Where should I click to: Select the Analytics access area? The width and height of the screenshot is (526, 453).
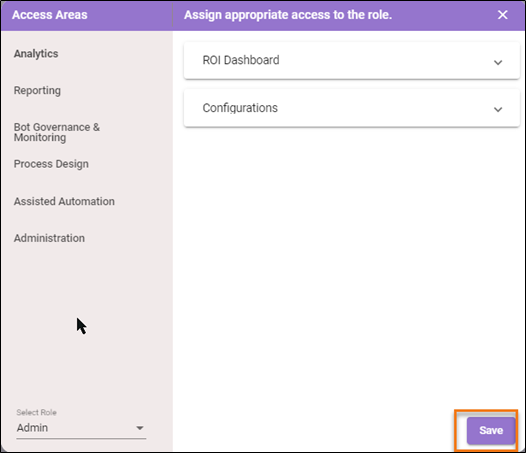click(x=36, y=54)
